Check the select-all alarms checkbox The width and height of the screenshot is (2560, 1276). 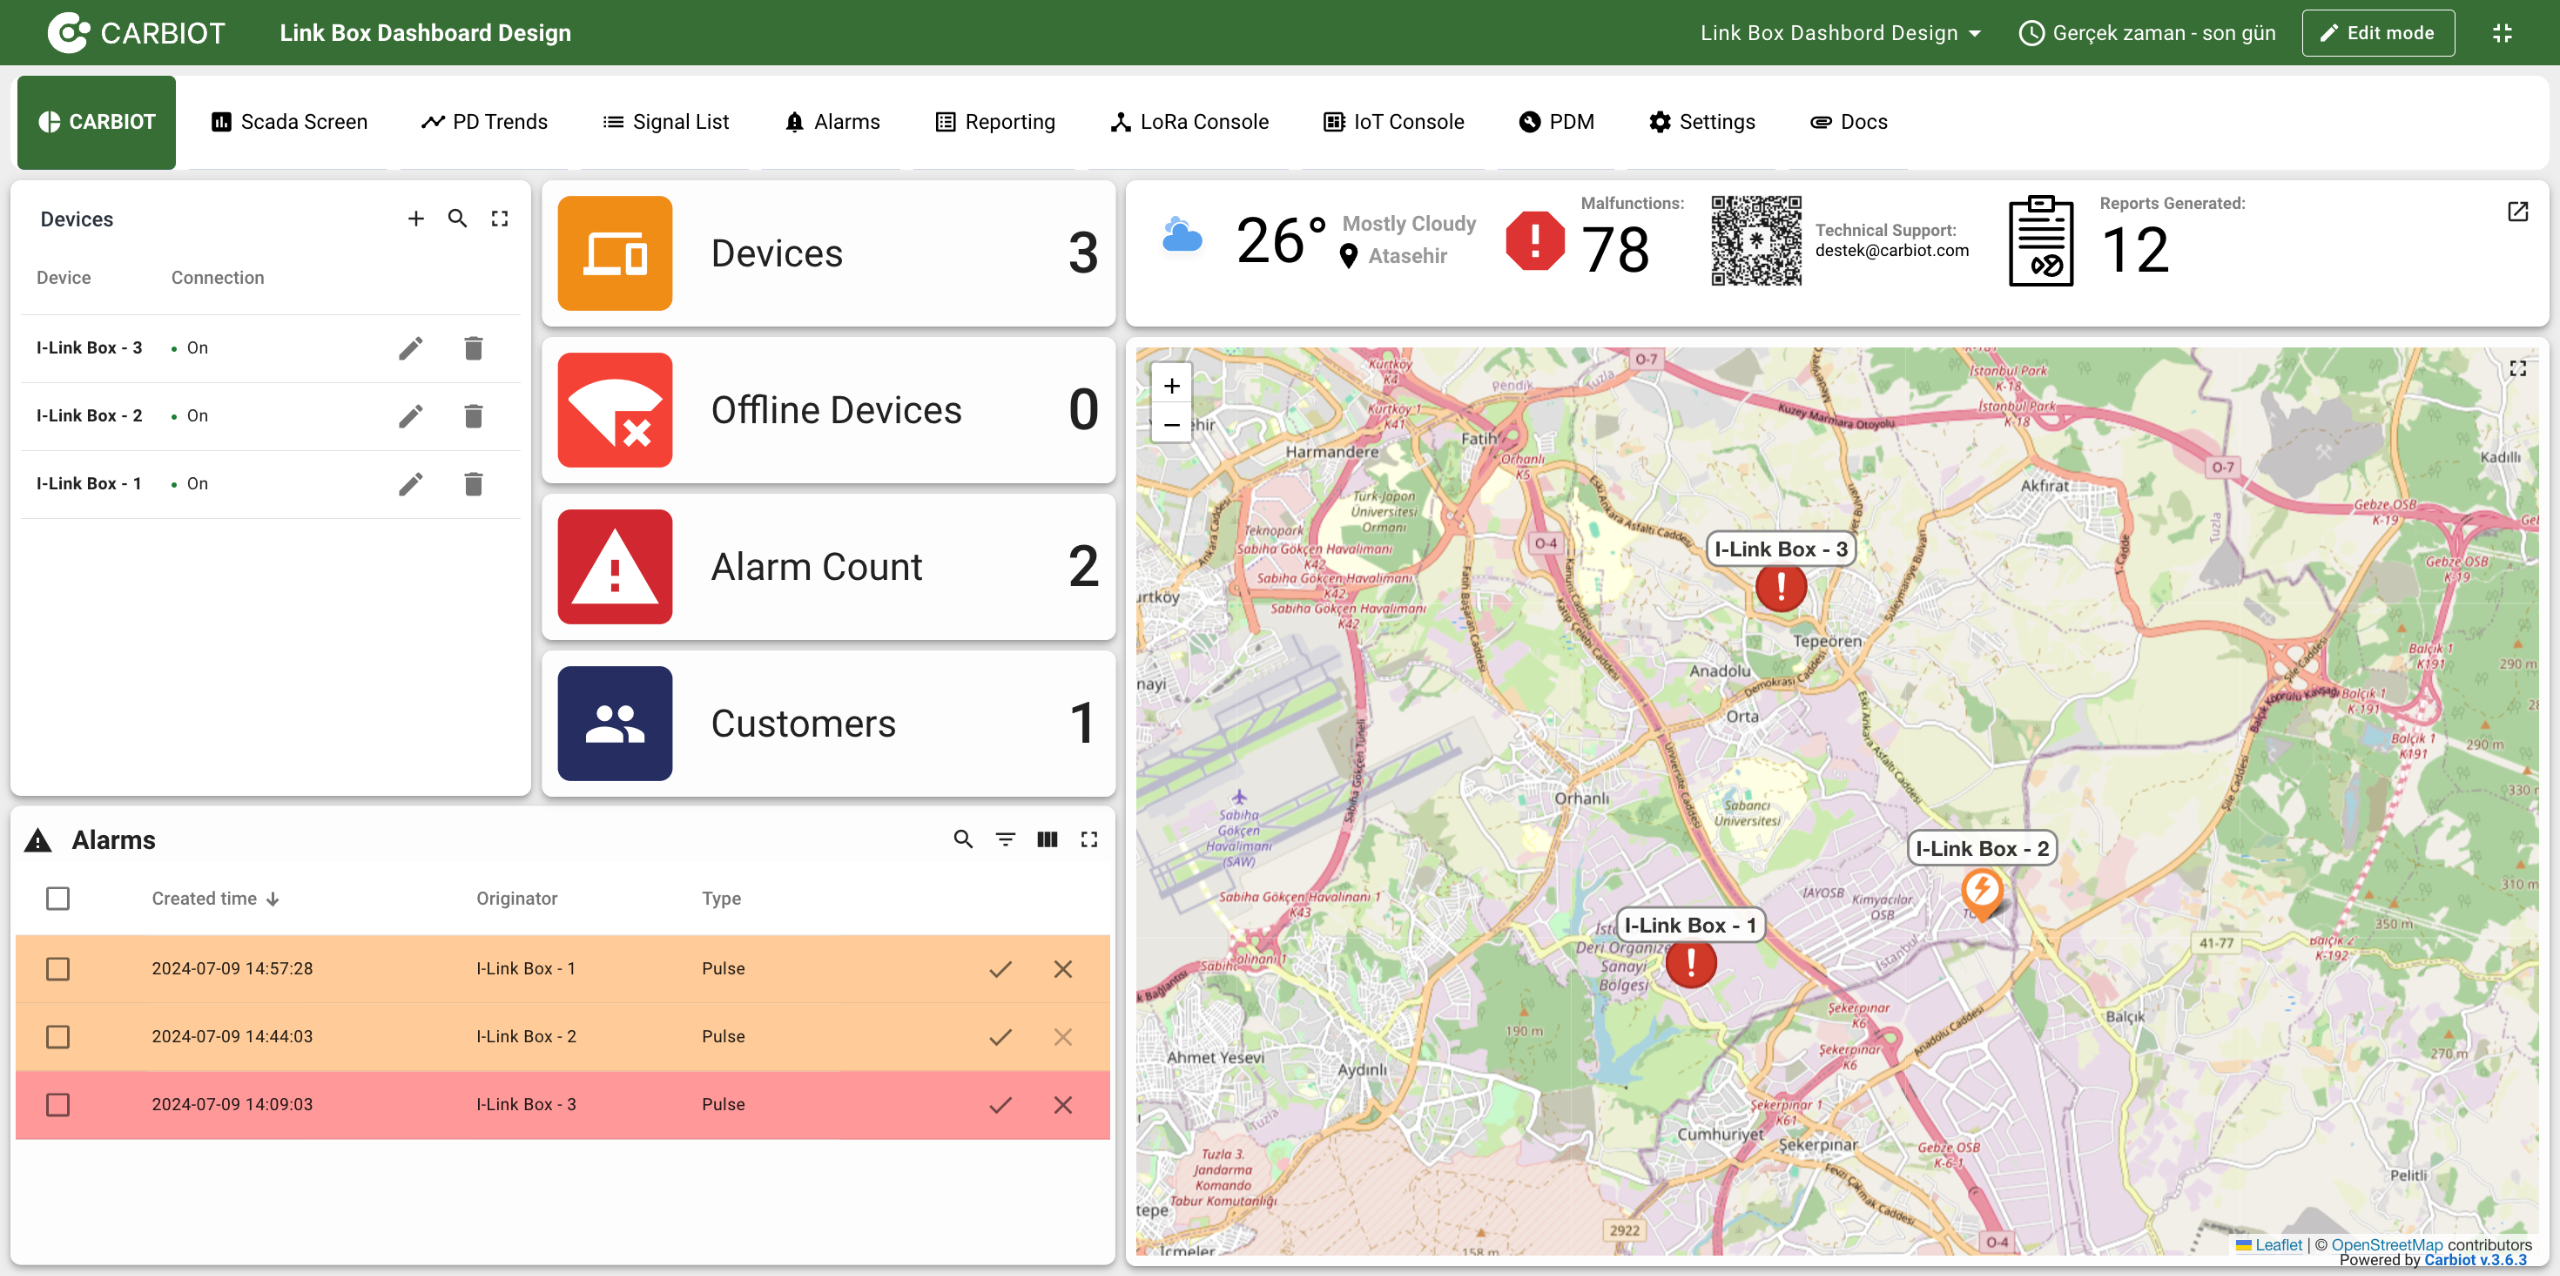58,898
